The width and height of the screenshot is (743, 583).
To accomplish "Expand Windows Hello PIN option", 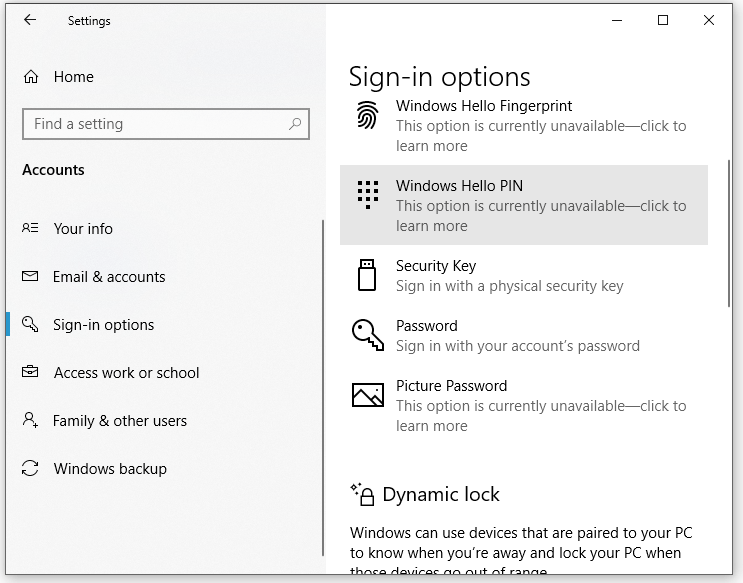I will pos(524,205).
